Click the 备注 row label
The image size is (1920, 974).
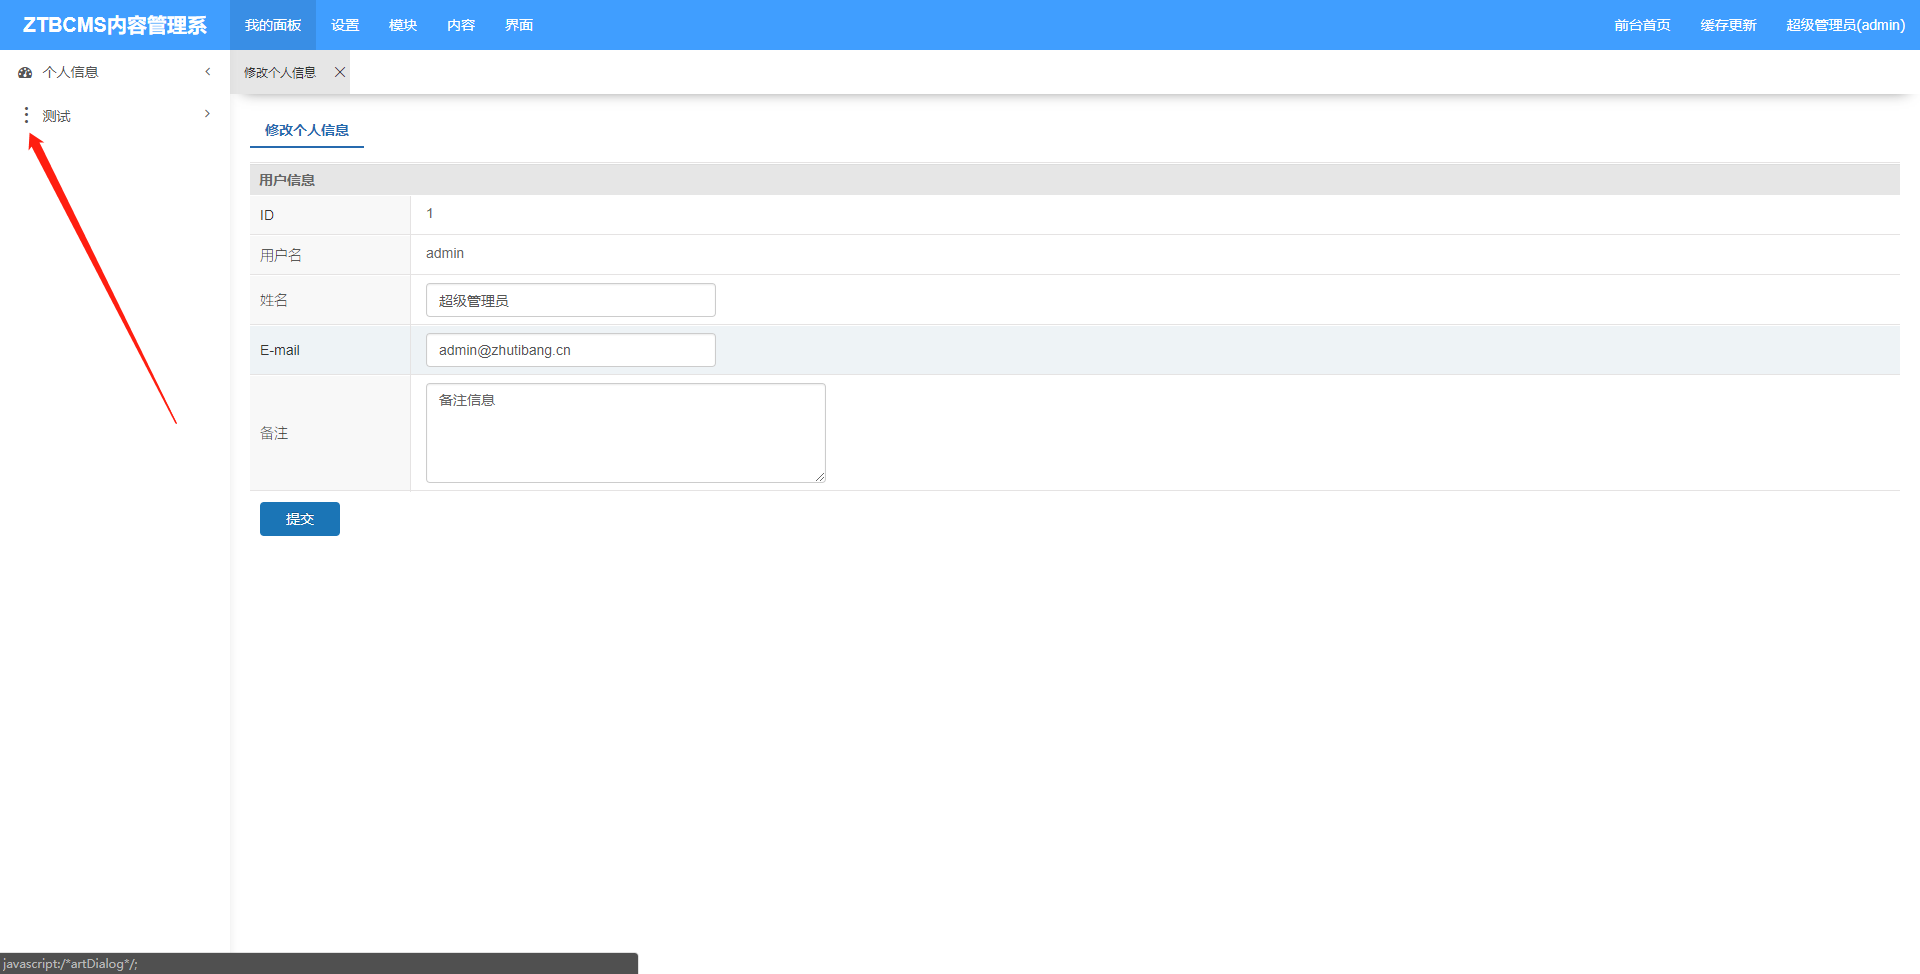(274, 433)
